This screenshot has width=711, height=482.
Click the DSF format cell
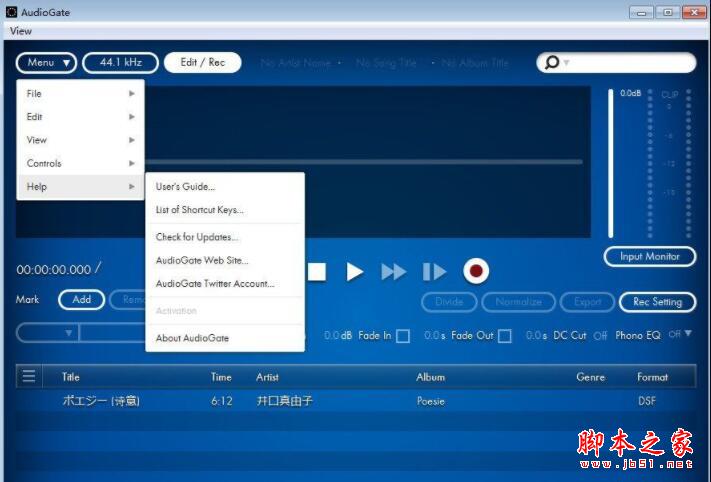coord(647,401)
